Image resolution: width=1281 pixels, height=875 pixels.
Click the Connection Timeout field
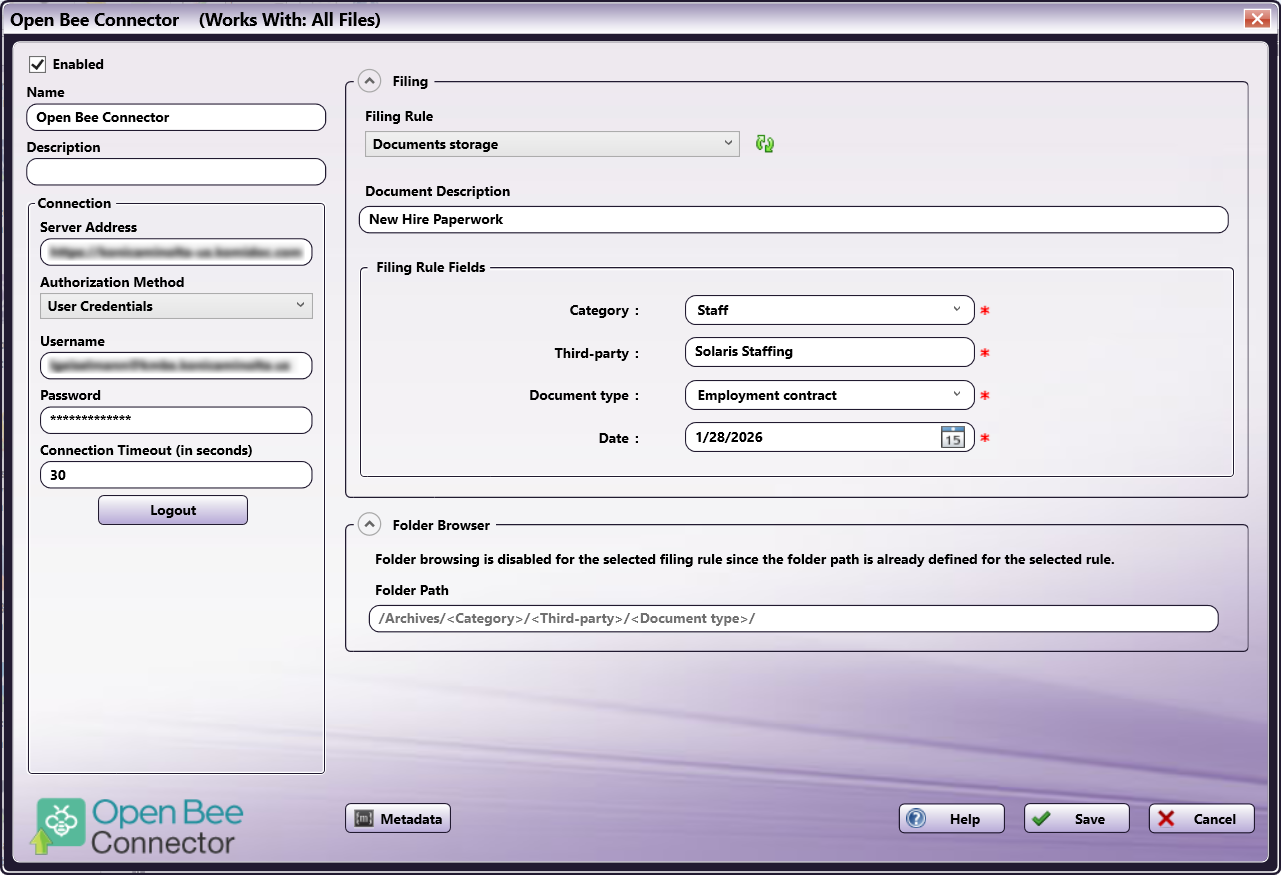click(176, 475)
